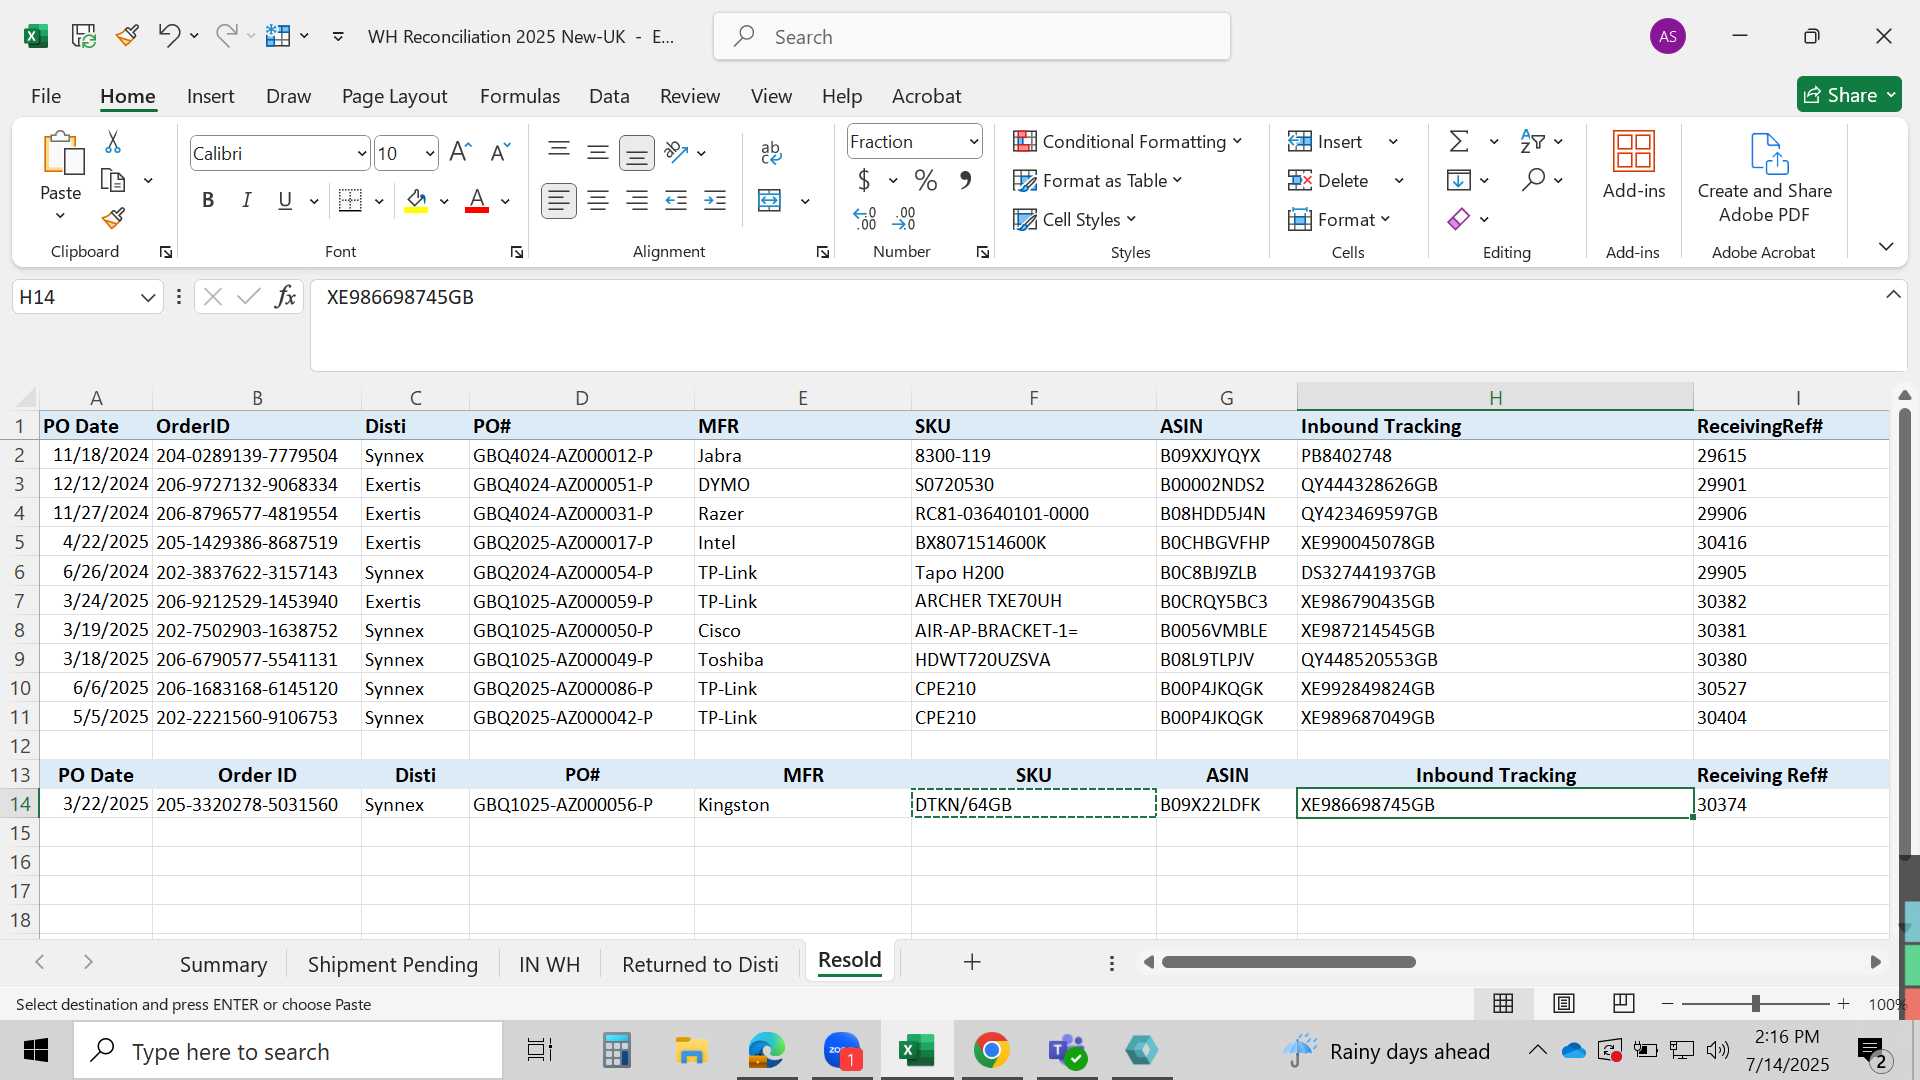Toggle Align Right horizontal alignment
The height and width of the screenshot is (1080, 1920).
[x=636, y=201]
